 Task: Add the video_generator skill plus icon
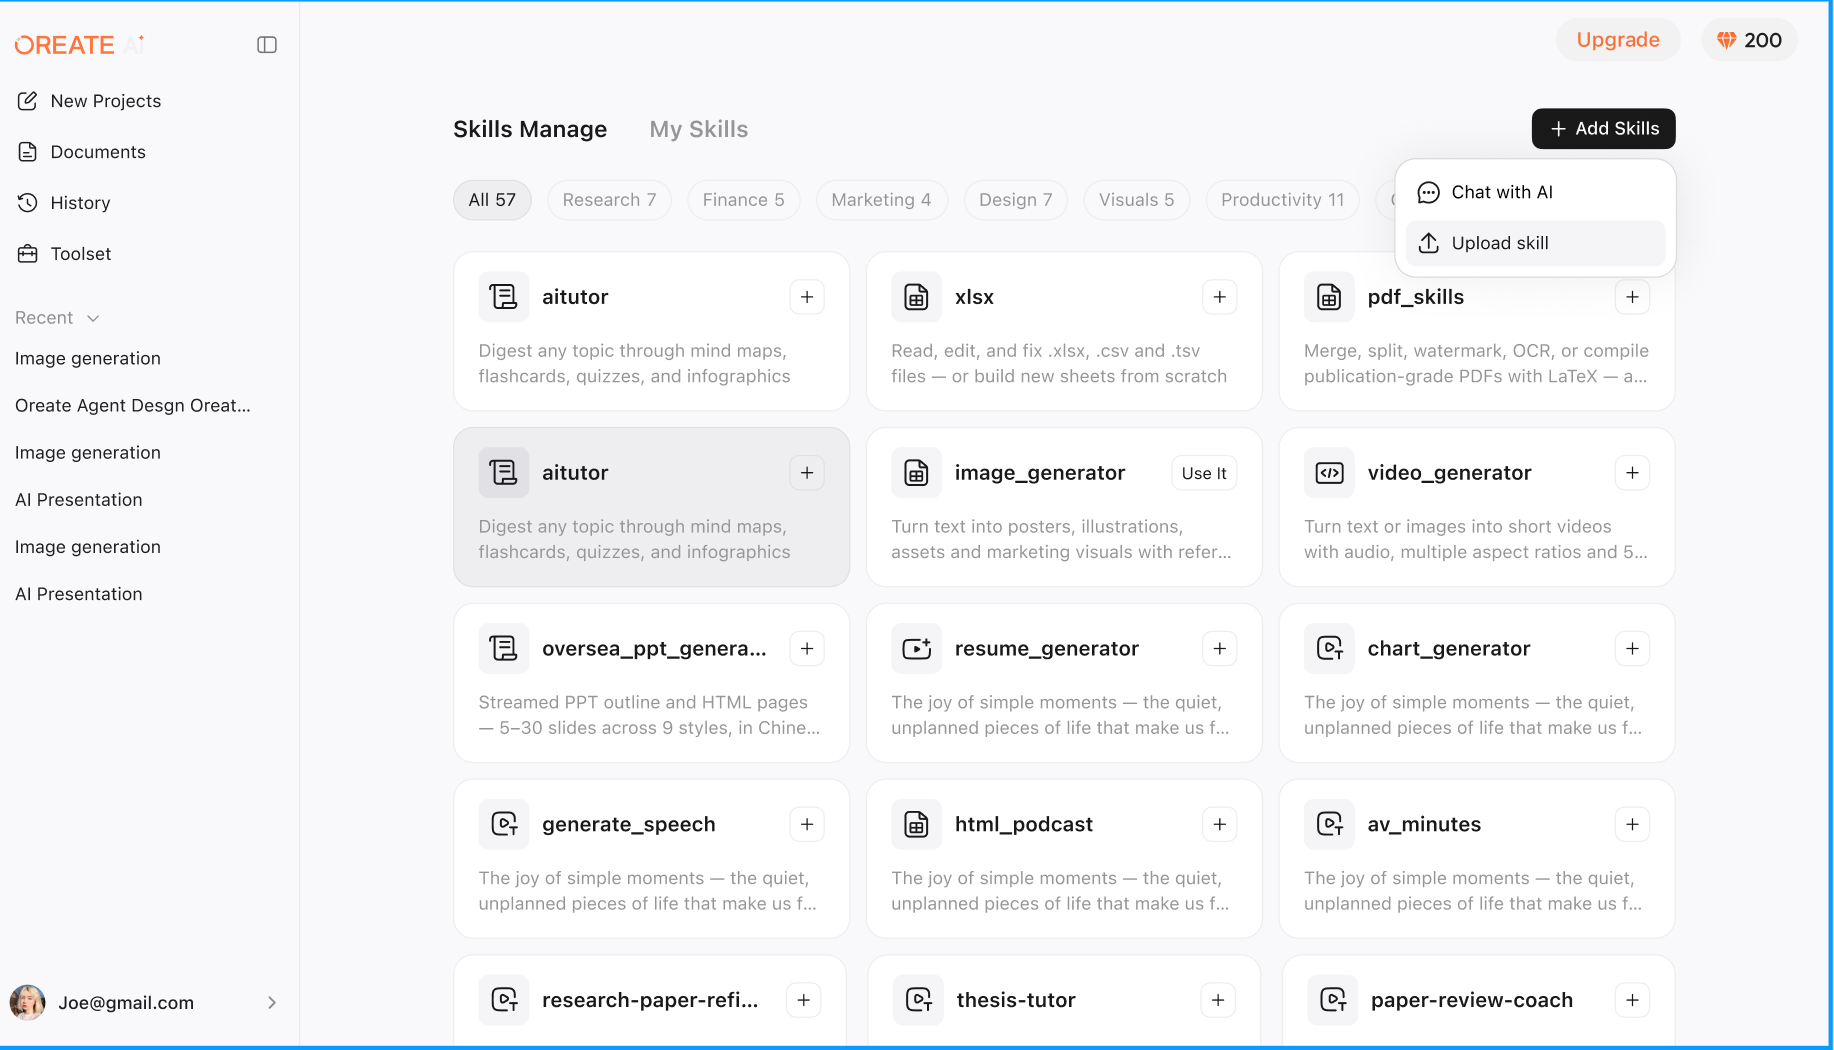coord(1633,473)
